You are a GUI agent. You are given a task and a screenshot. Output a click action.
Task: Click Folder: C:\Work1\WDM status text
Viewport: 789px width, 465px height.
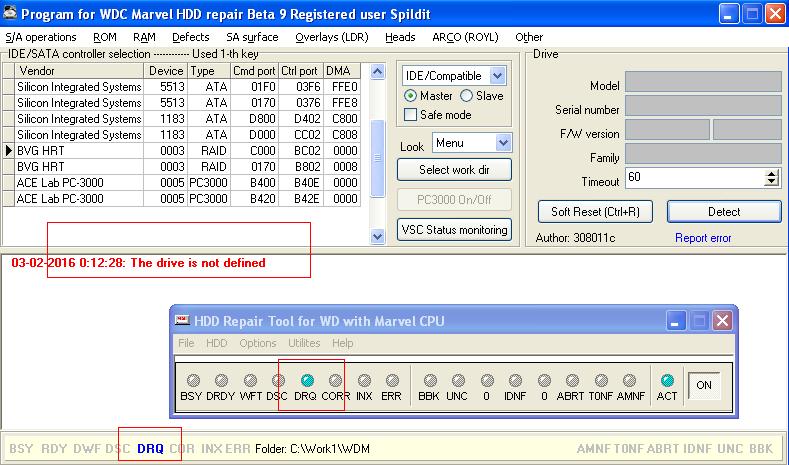coord(312,448)
